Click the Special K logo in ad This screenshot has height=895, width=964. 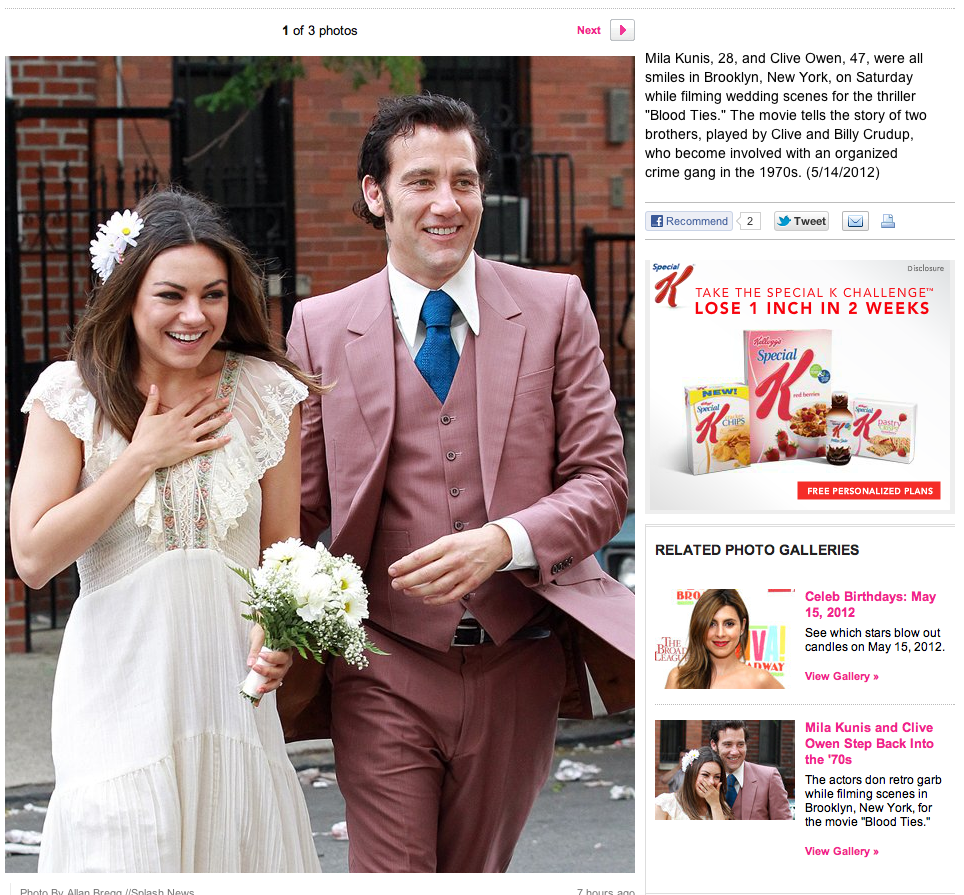coord(667,284)
